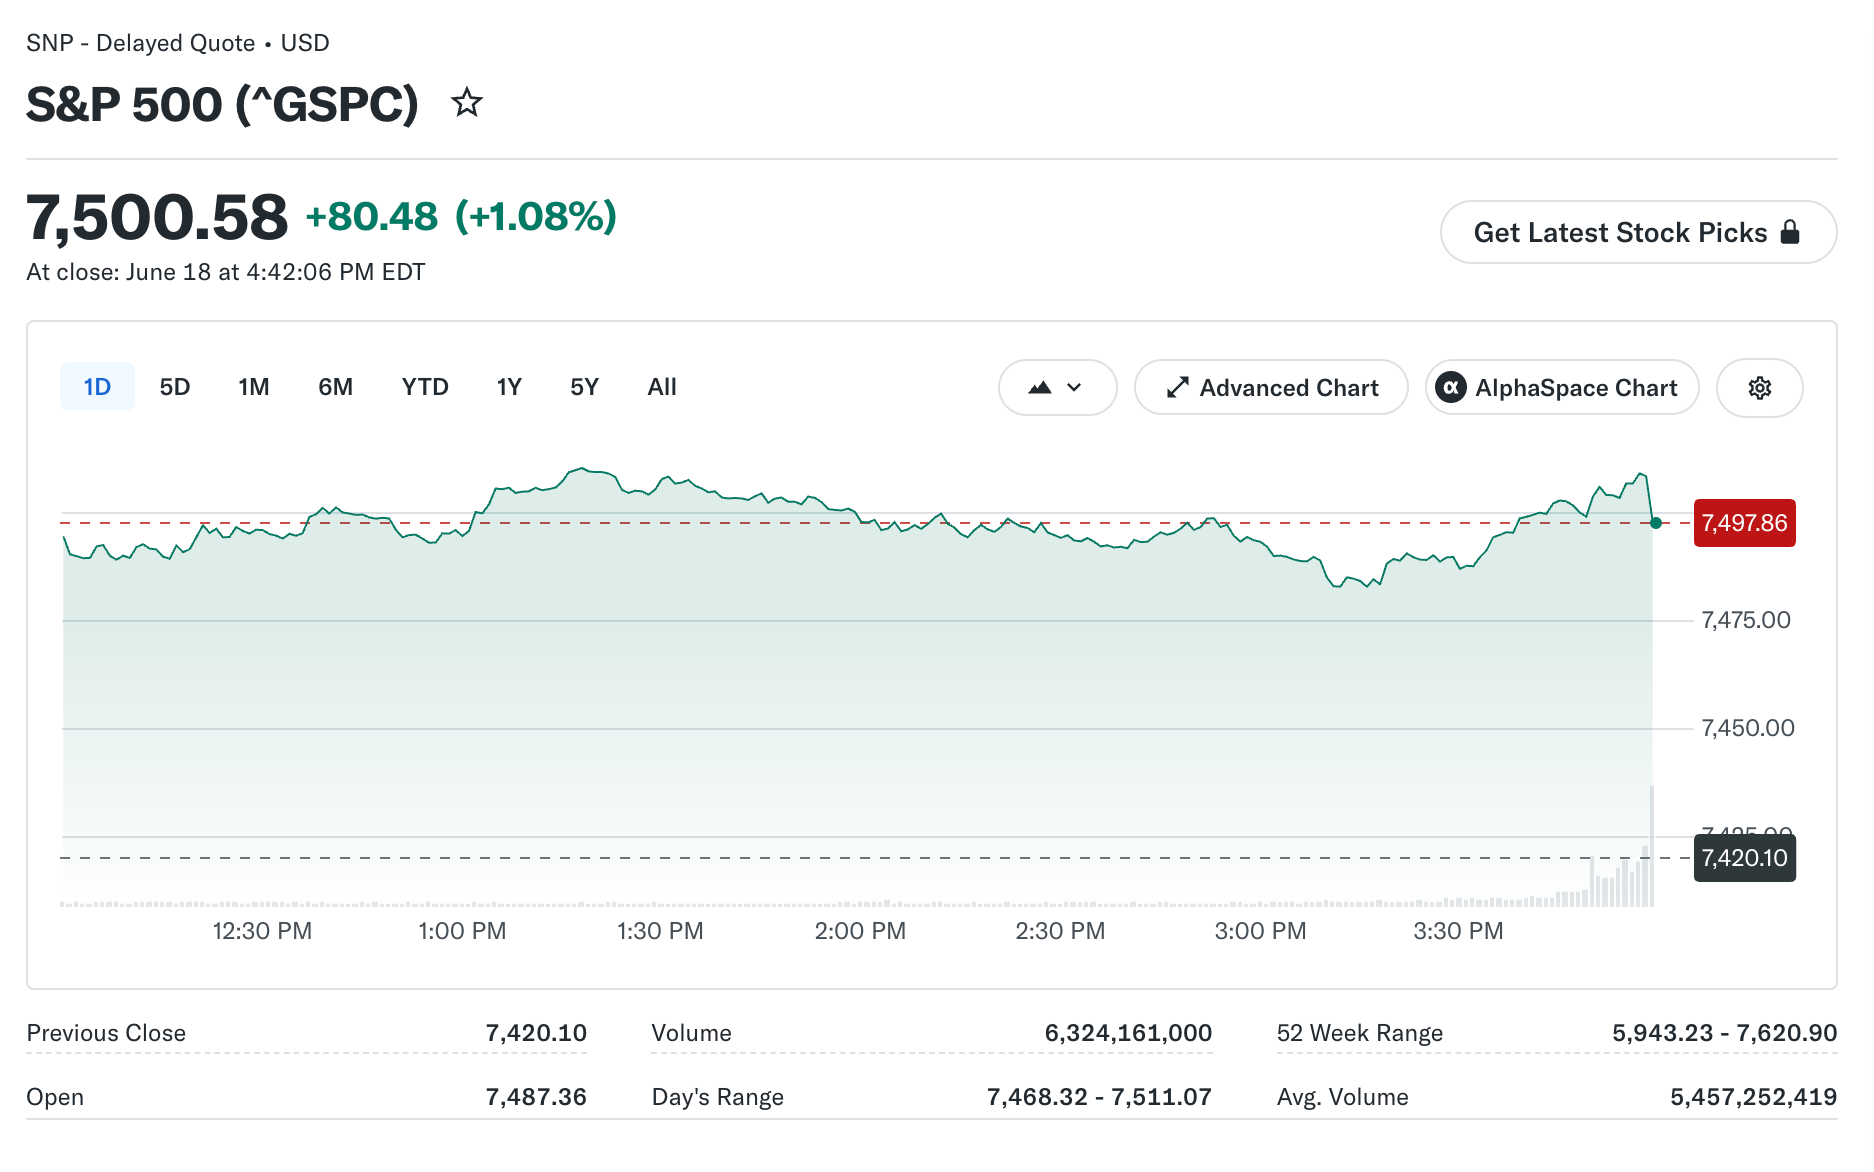Open the AlphaSpace Chart

[x=1562, y=388]
